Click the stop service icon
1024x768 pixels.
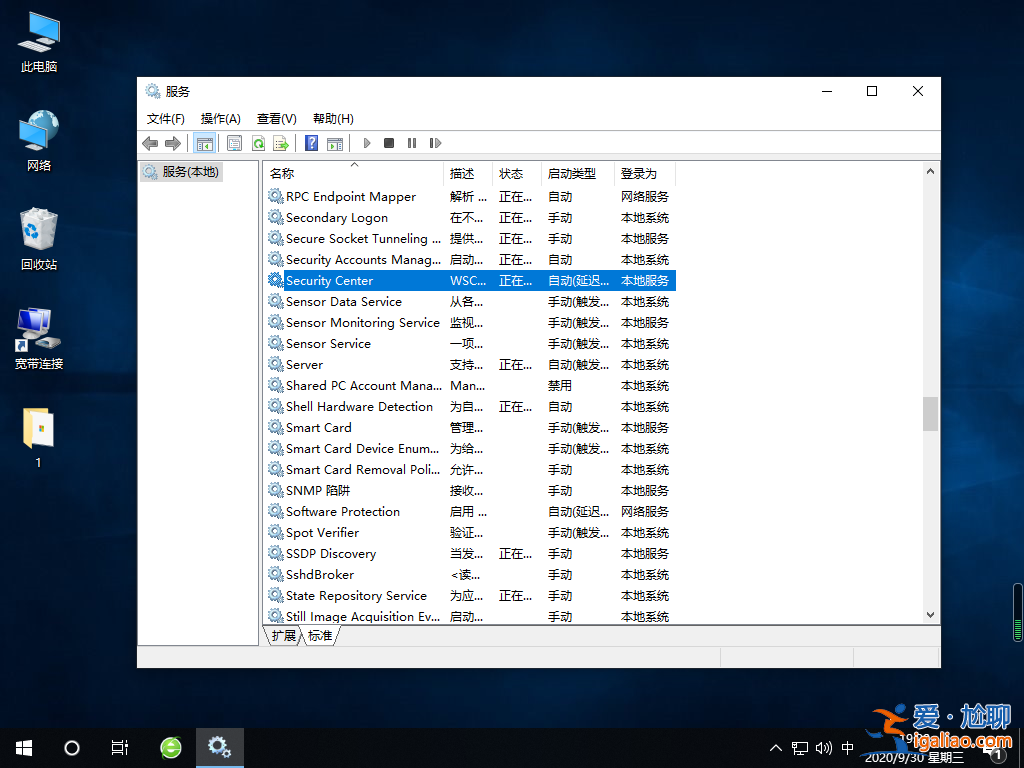(389, 143)
